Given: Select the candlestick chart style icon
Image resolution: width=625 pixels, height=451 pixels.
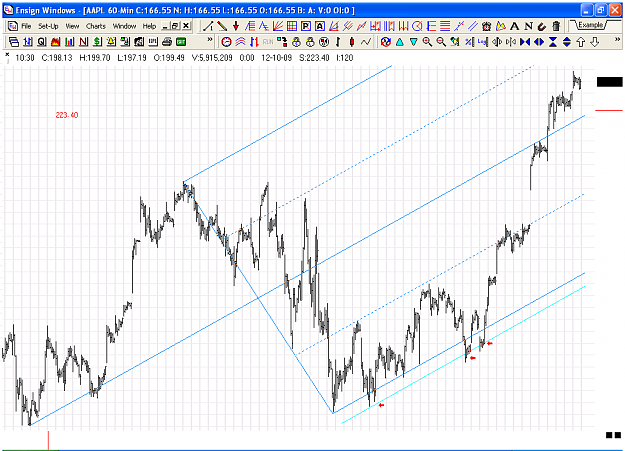Looking at the screenshot, I should point(352,41).
